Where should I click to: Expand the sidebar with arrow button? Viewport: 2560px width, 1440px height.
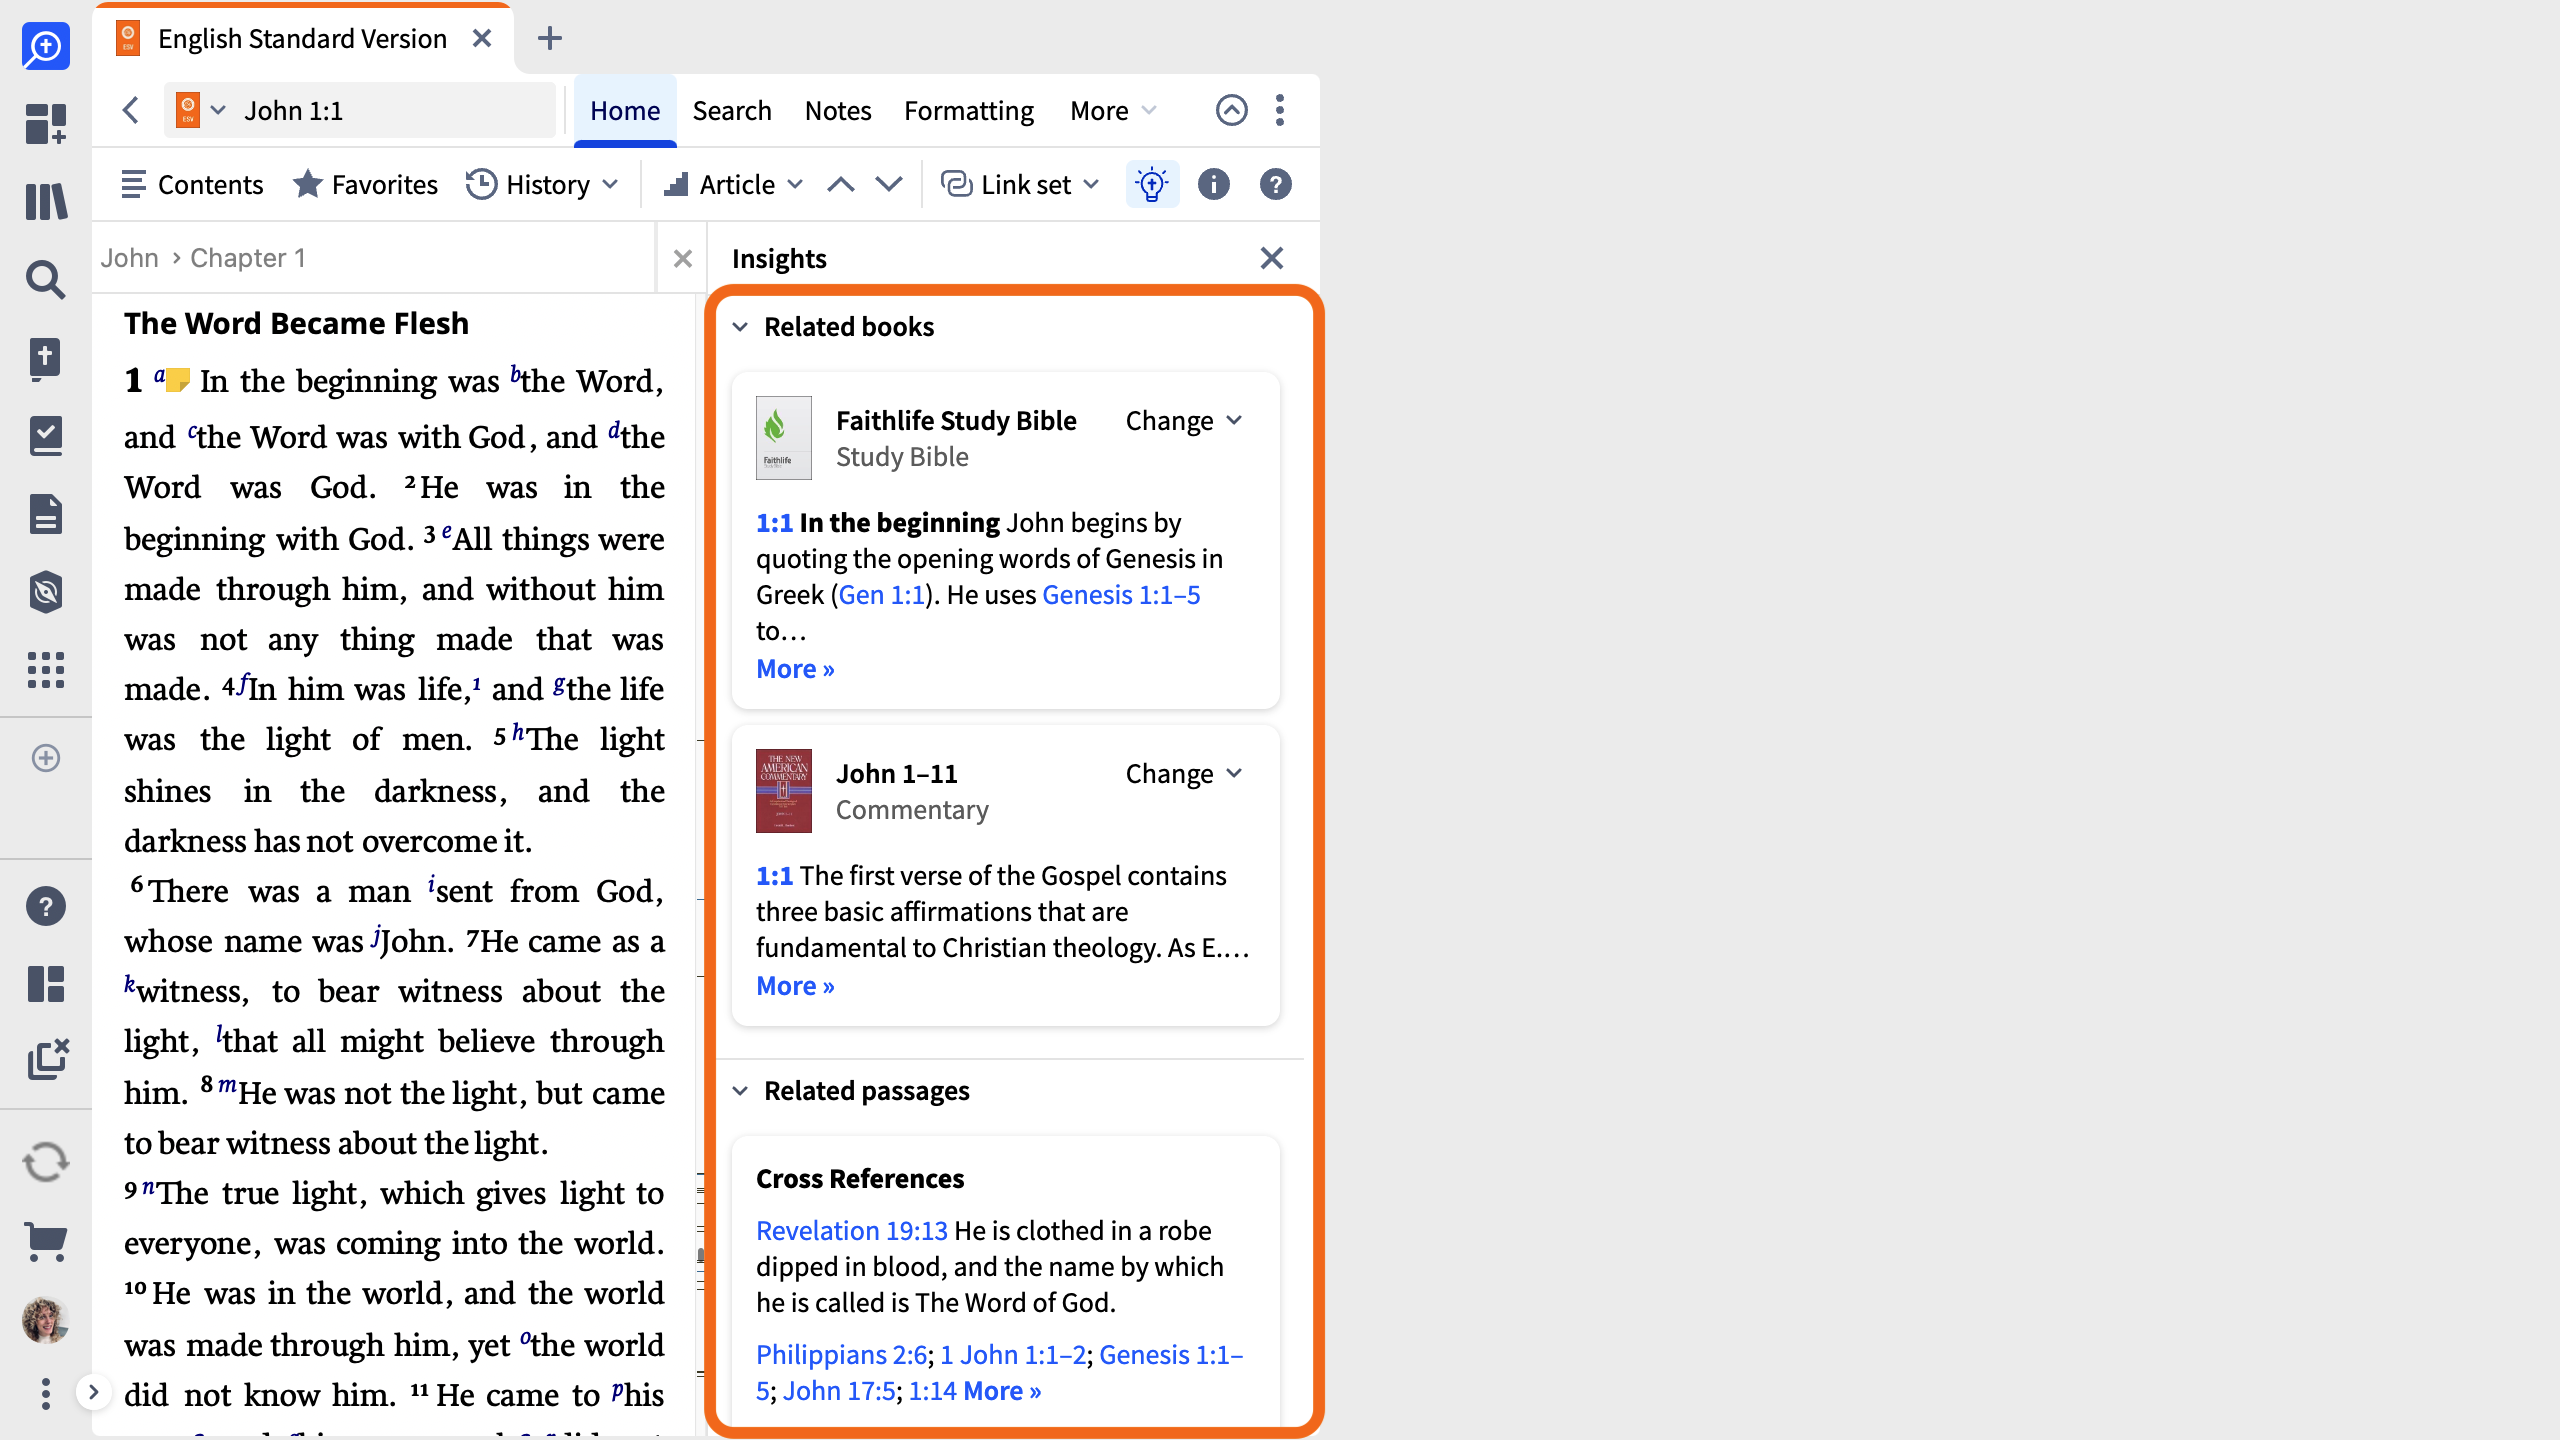coord(93,1392)
